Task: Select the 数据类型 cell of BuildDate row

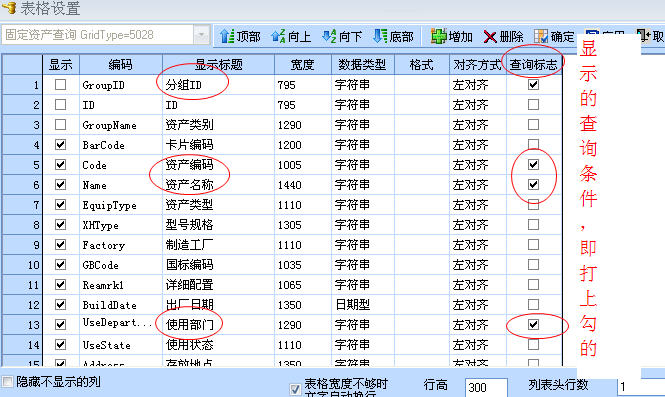Action: [363, 305]
